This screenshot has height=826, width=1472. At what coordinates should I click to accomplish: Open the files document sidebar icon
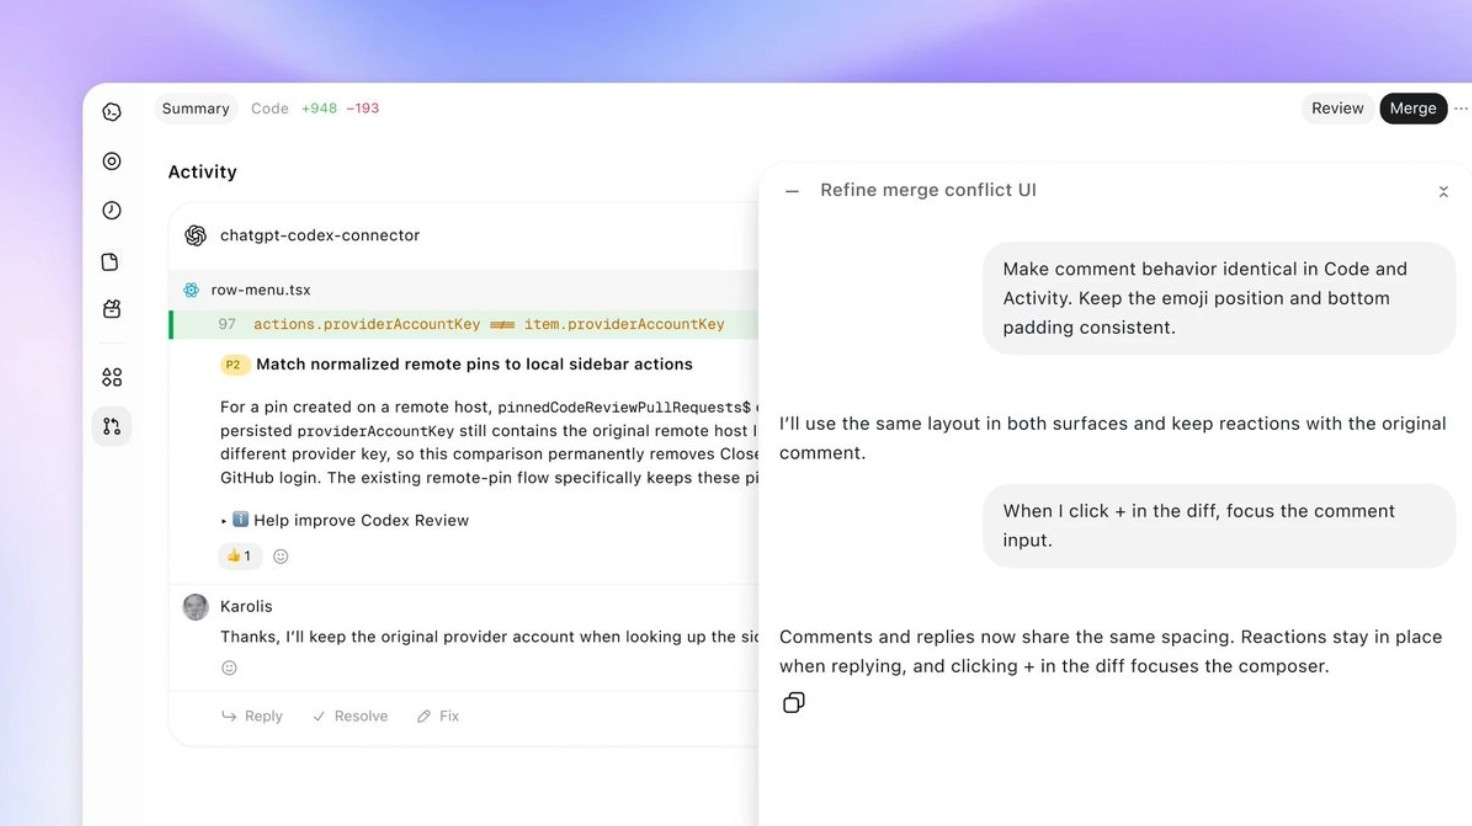coord(111,261)
